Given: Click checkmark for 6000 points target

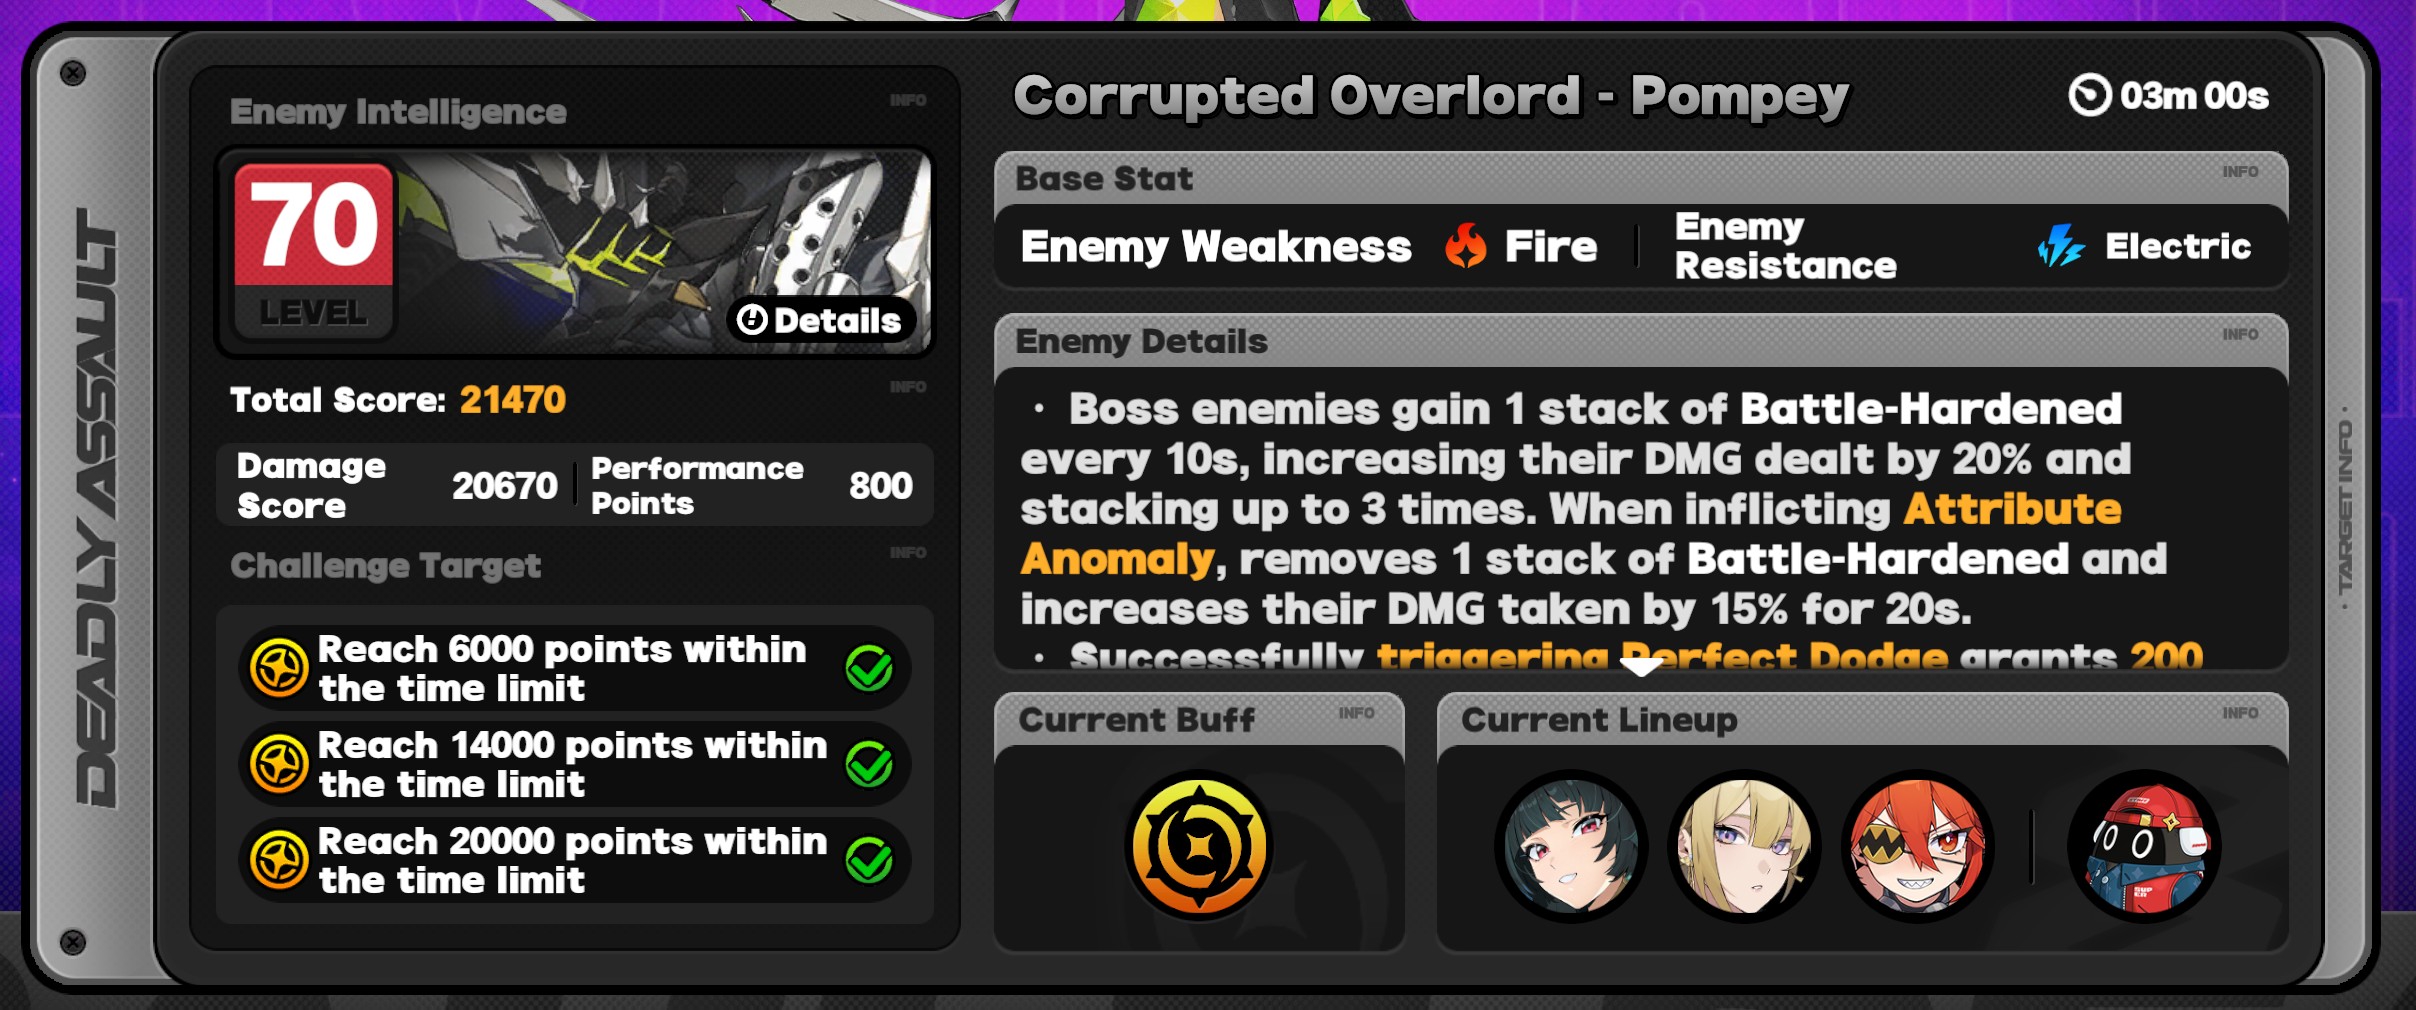Looking at the screenshot, I should click(x=869, y=668).
